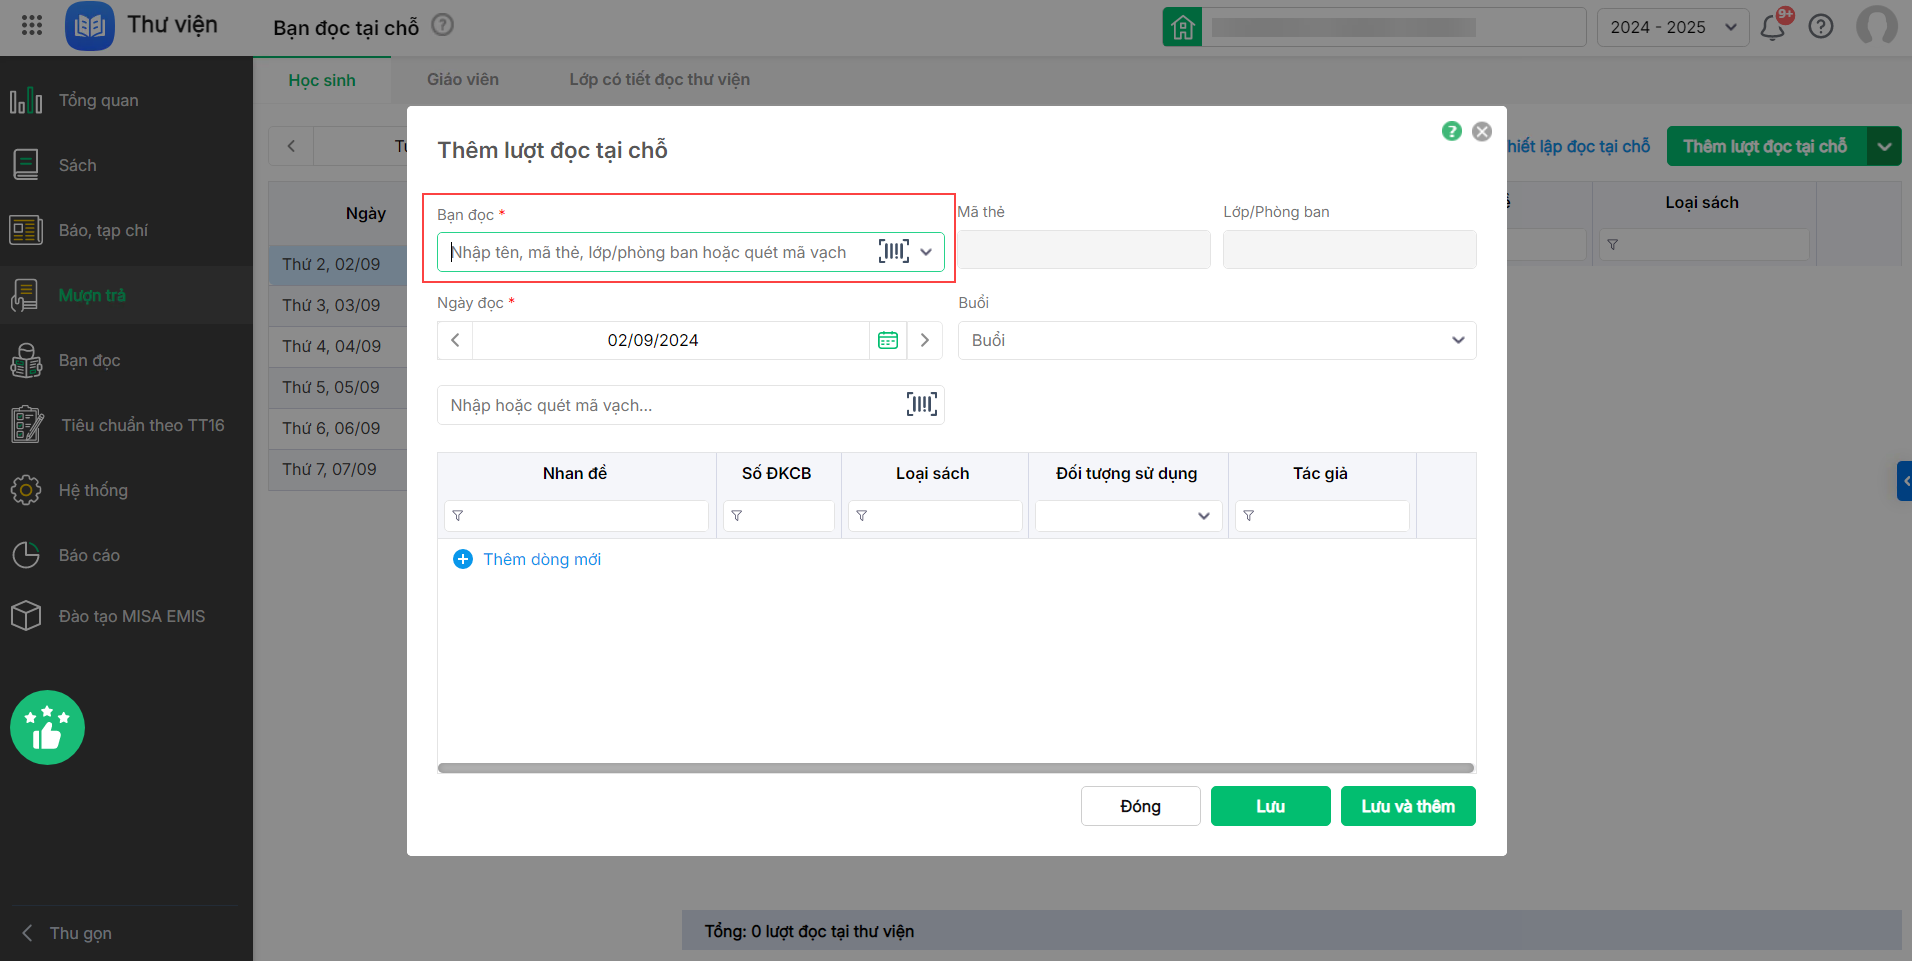Click the Ngày đọc date value 02/09/2024
Image resolution: width=1912 pixels, height=961 pixels.
click(653, 340)
